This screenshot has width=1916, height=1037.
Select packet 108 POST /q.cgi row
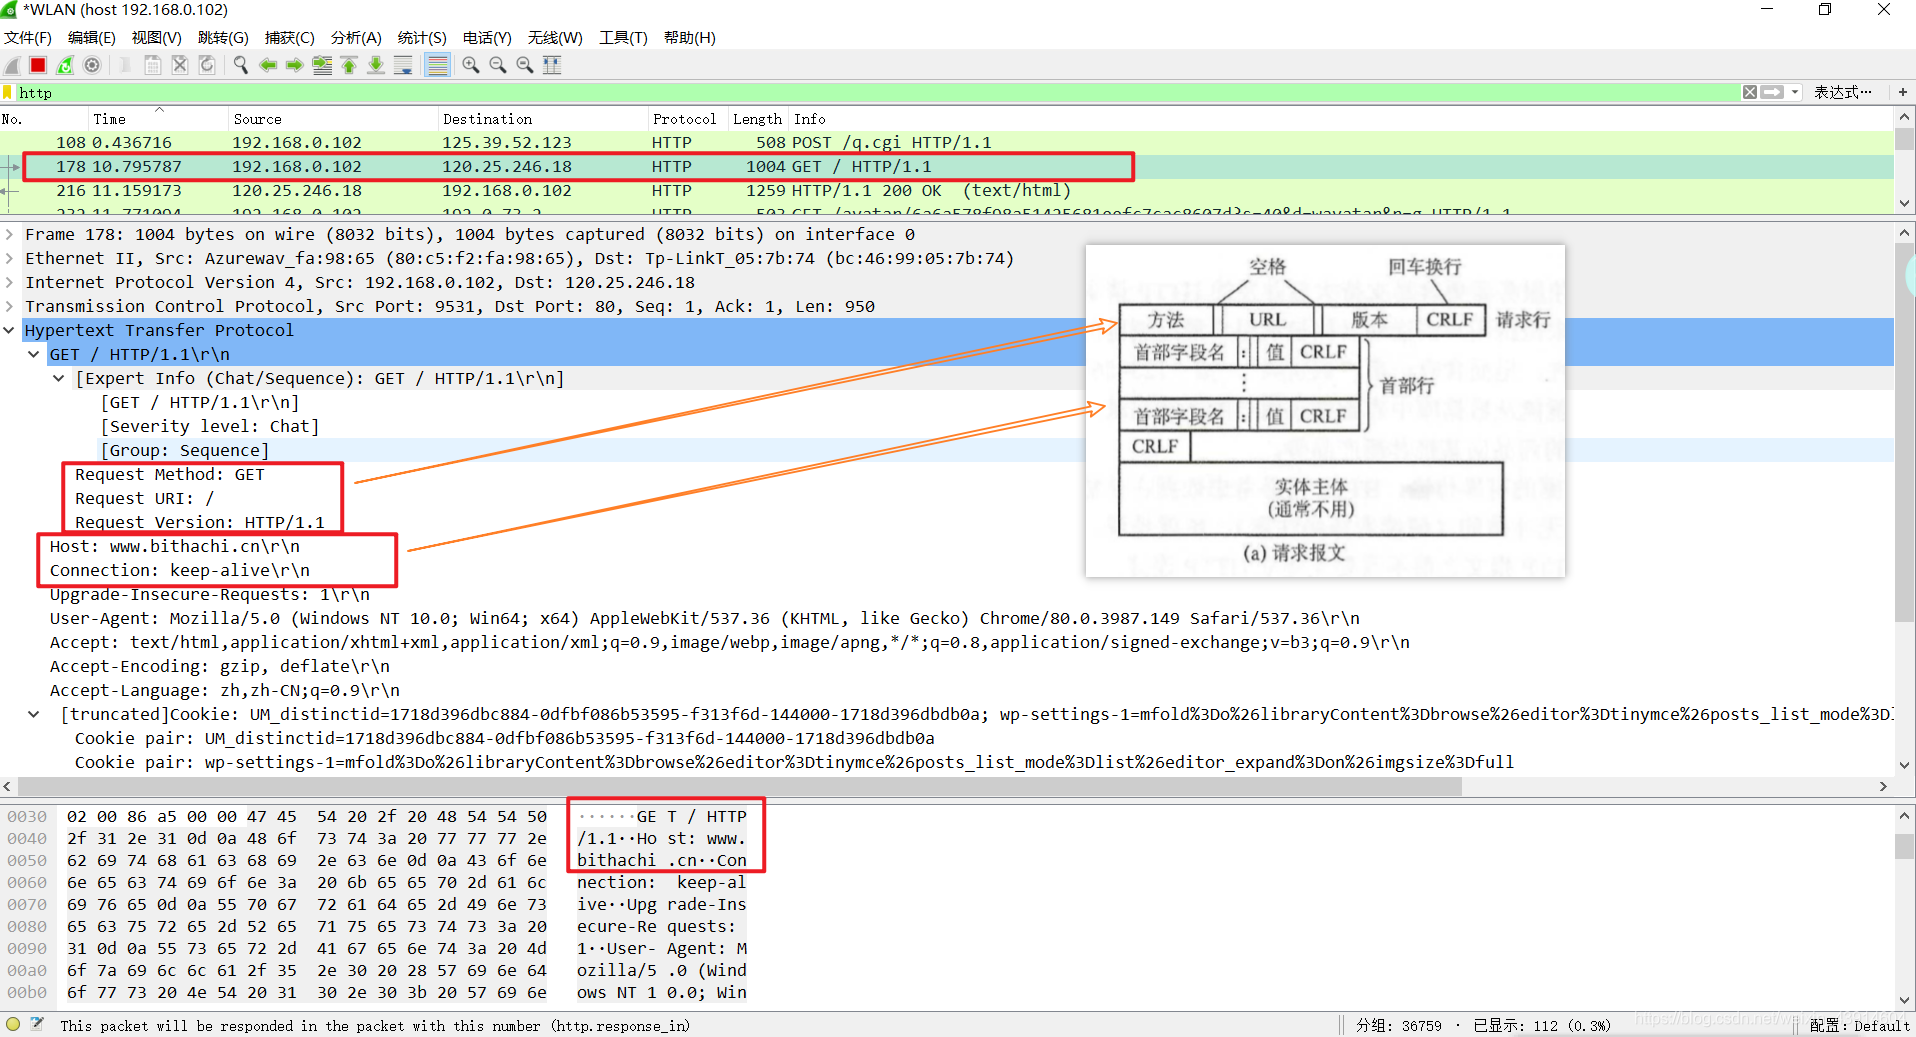click(x=946, y=143)
